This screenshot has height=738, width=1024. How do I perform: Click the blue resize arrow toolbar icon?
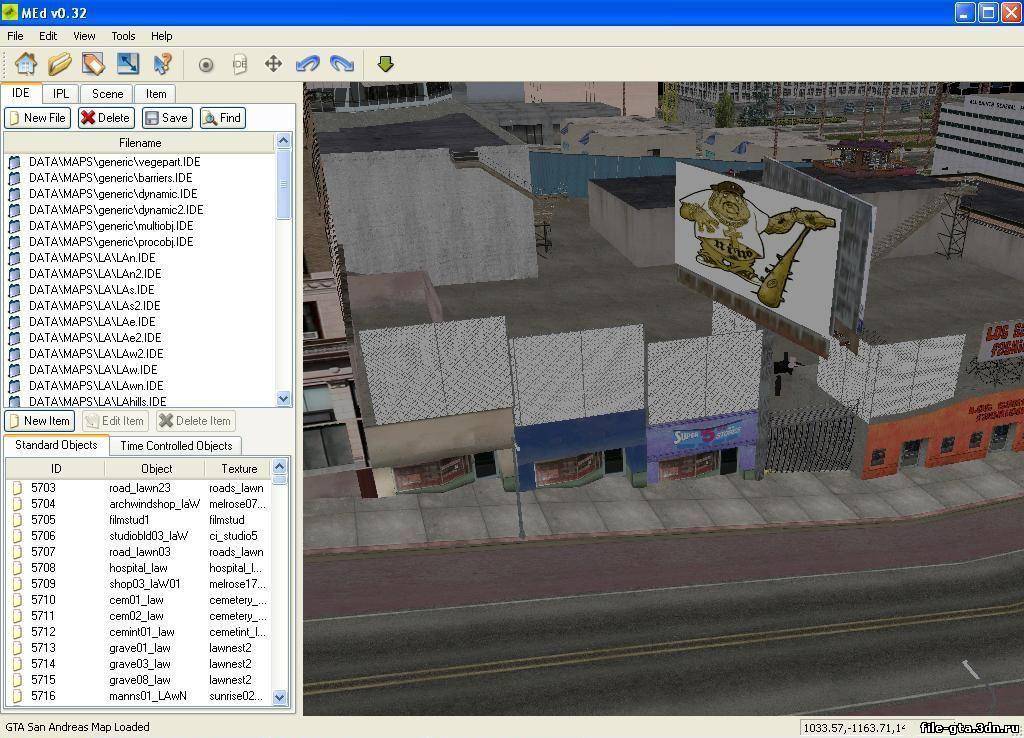coord(127,64)
